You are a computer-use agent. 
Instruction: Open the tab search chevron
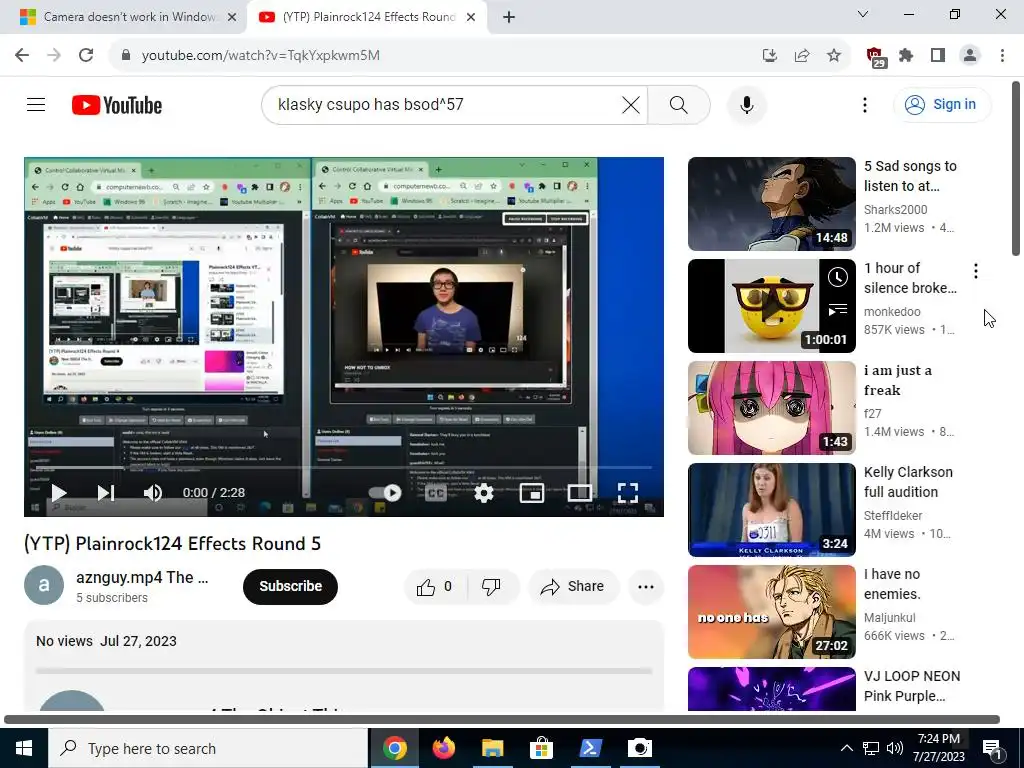(x=863, y=14)
